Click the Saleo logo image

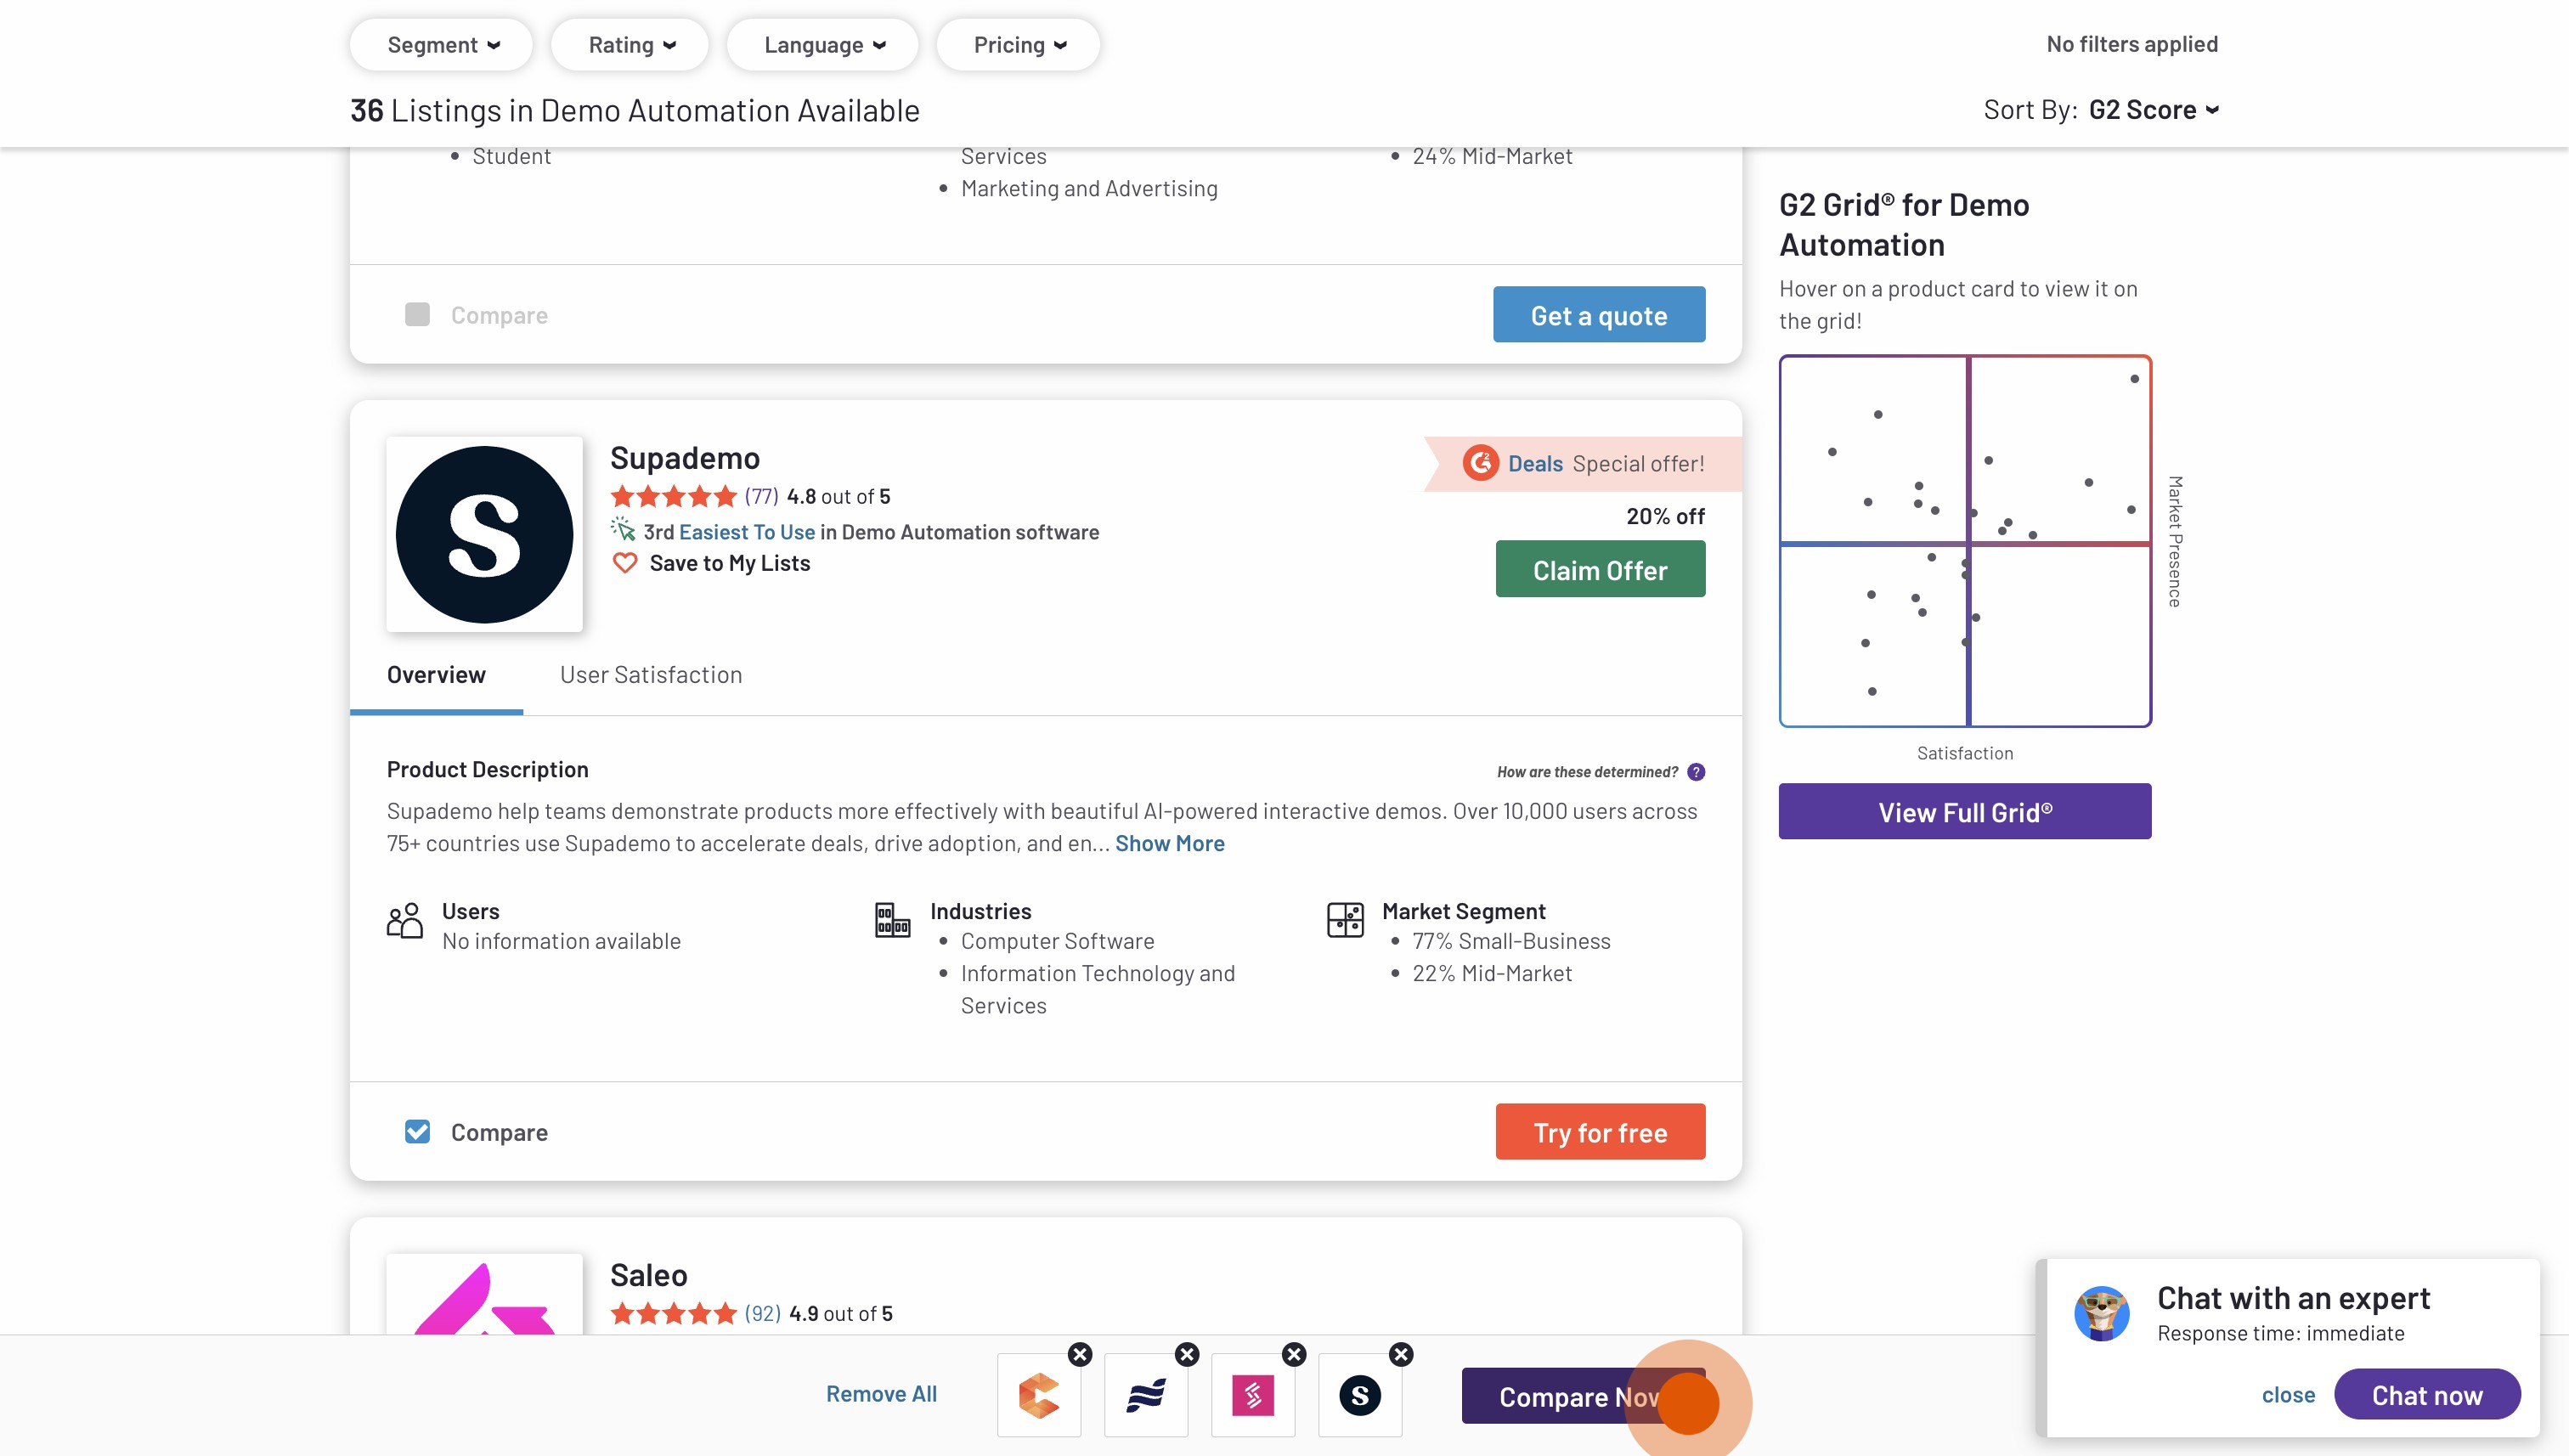pyautogui.click(x=484, y=1294)
